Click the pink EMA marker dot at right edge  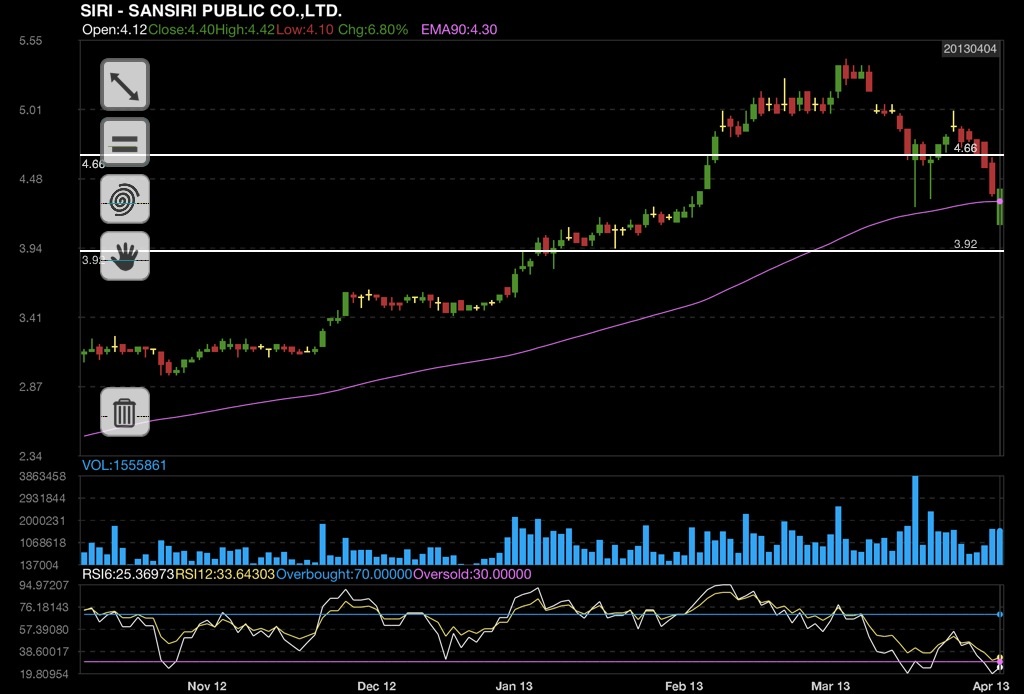pos(1000,202)
